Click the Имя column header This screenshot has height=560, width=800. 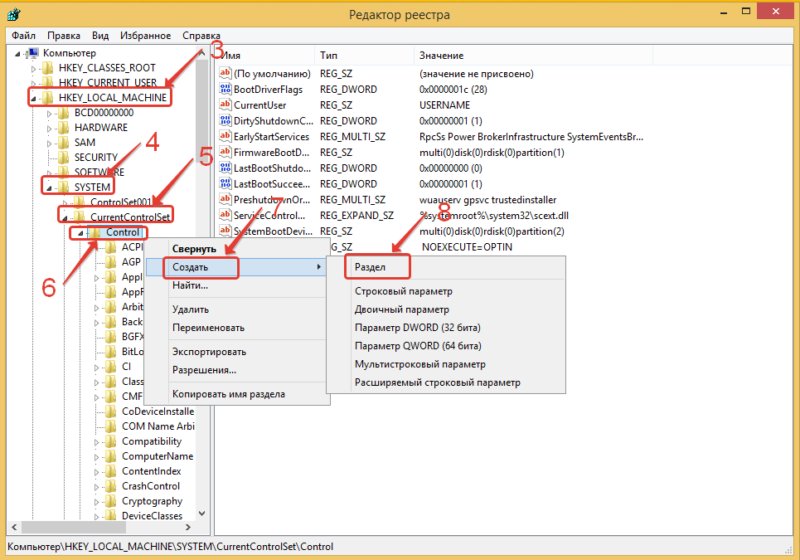[232, 55]
